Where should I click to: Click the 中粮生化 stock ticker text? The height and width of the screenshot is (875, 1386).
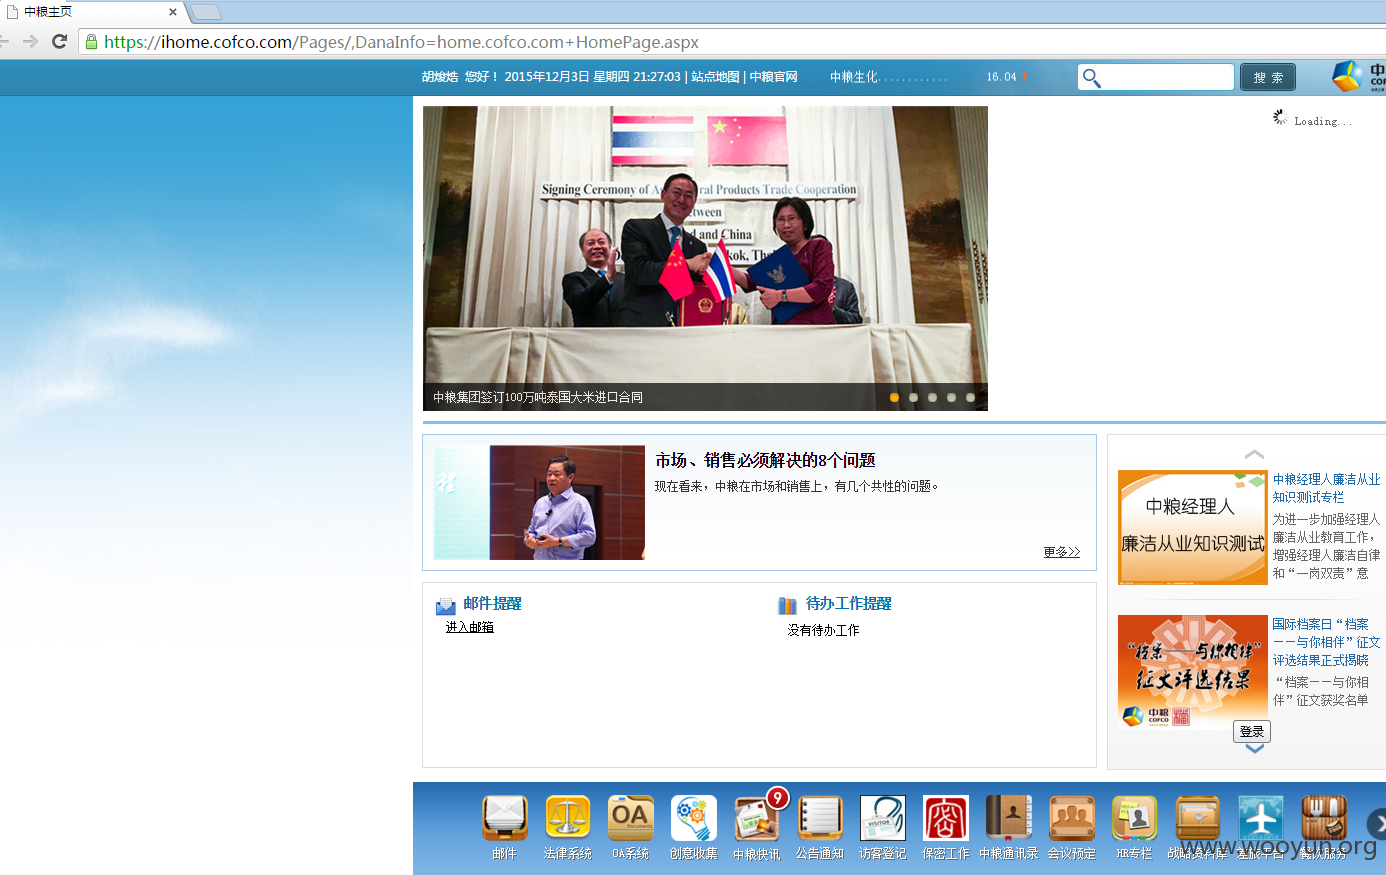click(x=854, y=77)
